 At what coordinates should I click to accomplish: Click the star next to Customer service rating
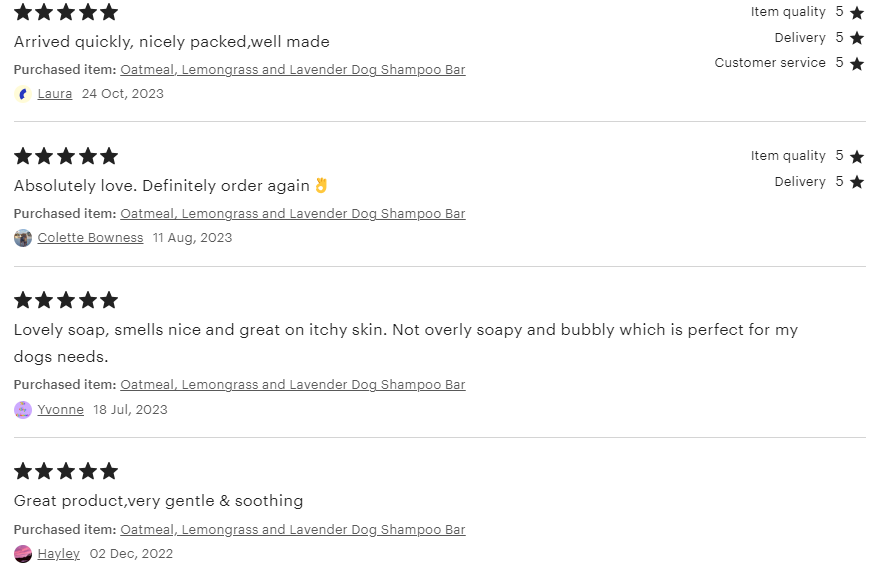click(x=857, y=64)
